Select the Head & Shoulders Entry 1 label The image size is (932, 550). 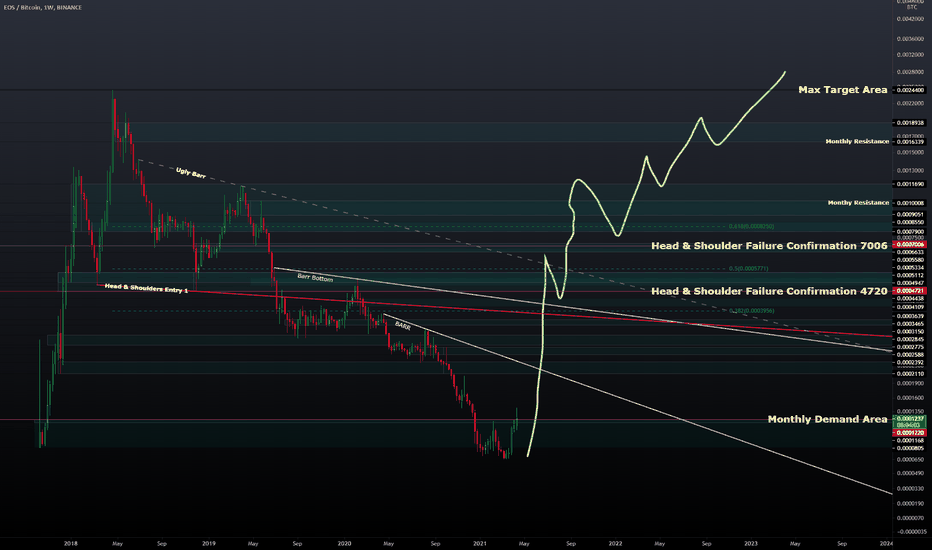pyautogui.click(x=146, y=288)
